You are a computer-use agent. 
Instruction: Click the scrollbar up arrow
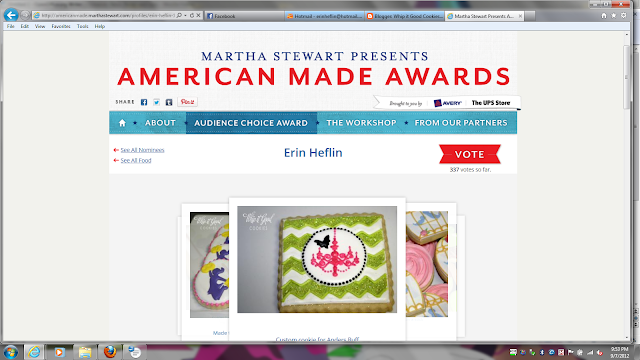tap(627, 35)
